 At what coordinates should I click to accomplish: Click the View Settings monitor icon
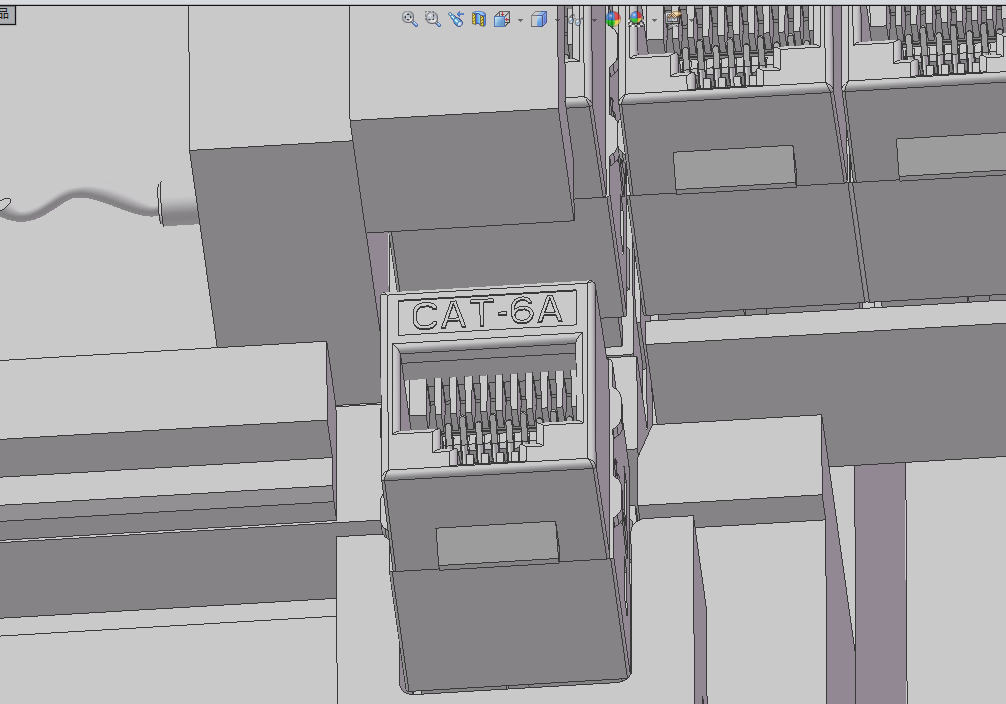(x=672, y=18)
